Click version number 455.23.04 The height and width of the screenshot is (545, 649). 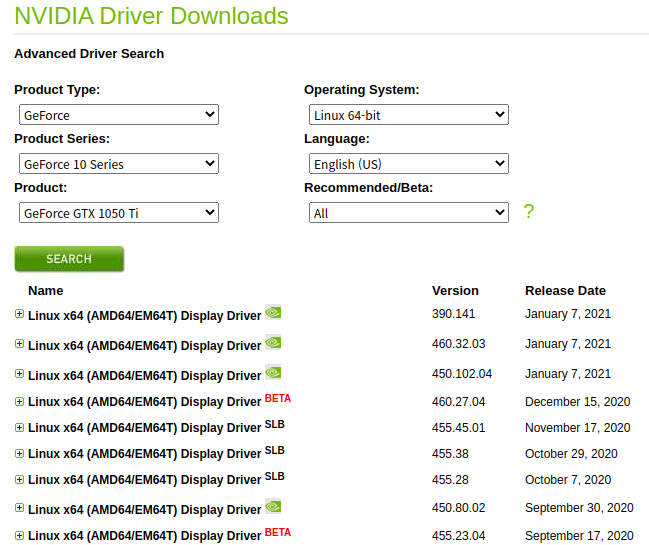(x=459, y=535)
